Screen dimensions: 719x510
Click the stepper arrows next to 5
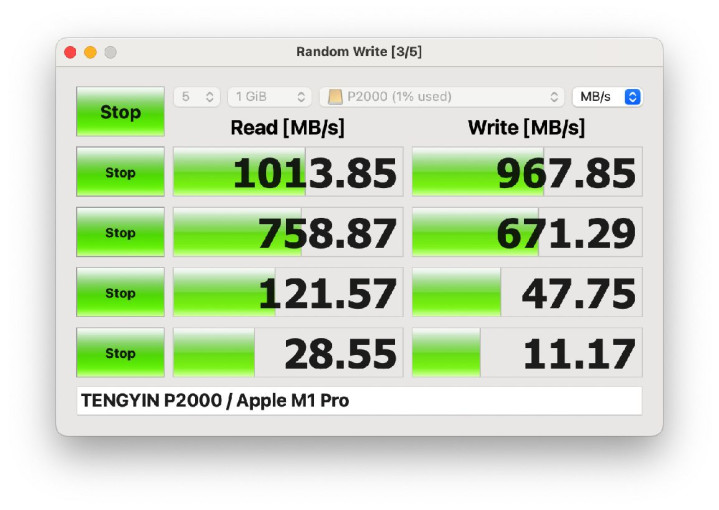[210, 97]
